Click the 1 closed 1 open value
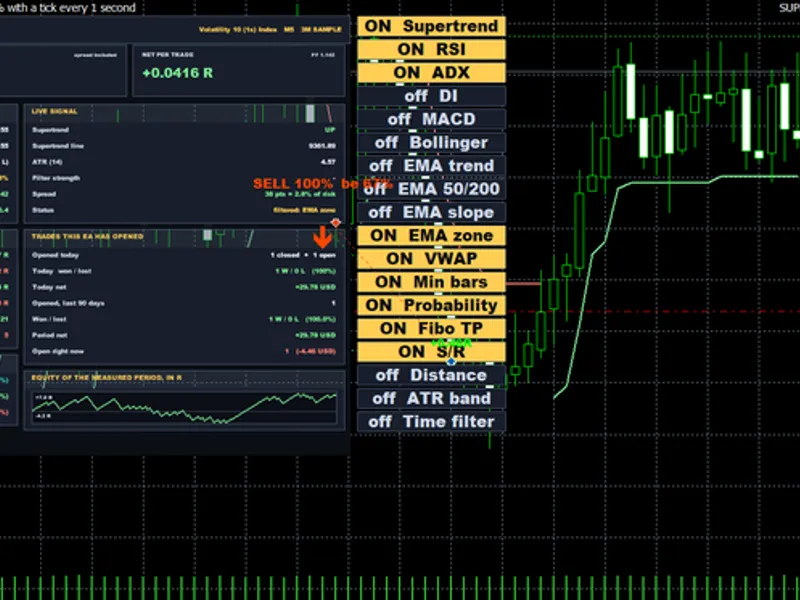This screenshot has height=600, width=800. pyautogui.click(x=303, y=255)
